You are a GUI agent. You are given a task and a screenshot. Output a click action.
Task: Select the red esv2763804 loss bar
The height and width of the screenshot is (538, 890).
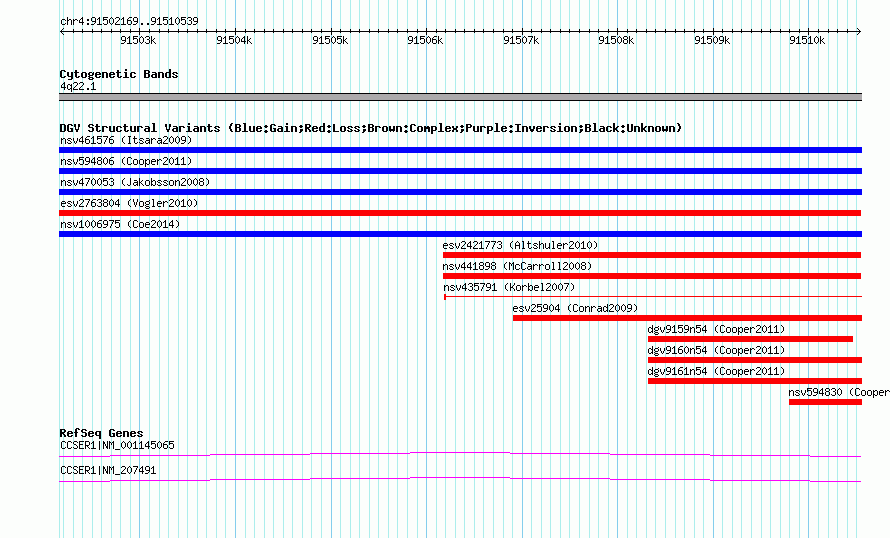point(460,213)
